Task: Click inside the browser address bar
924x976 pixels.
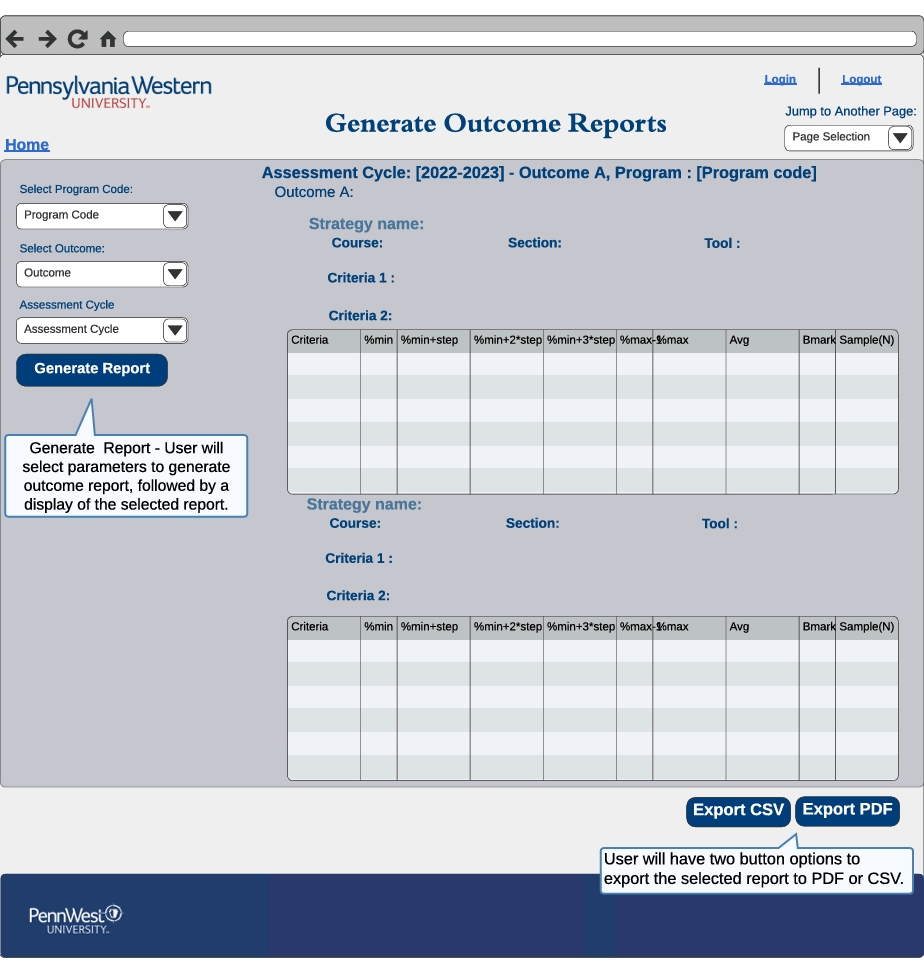Action: (520, 38)
